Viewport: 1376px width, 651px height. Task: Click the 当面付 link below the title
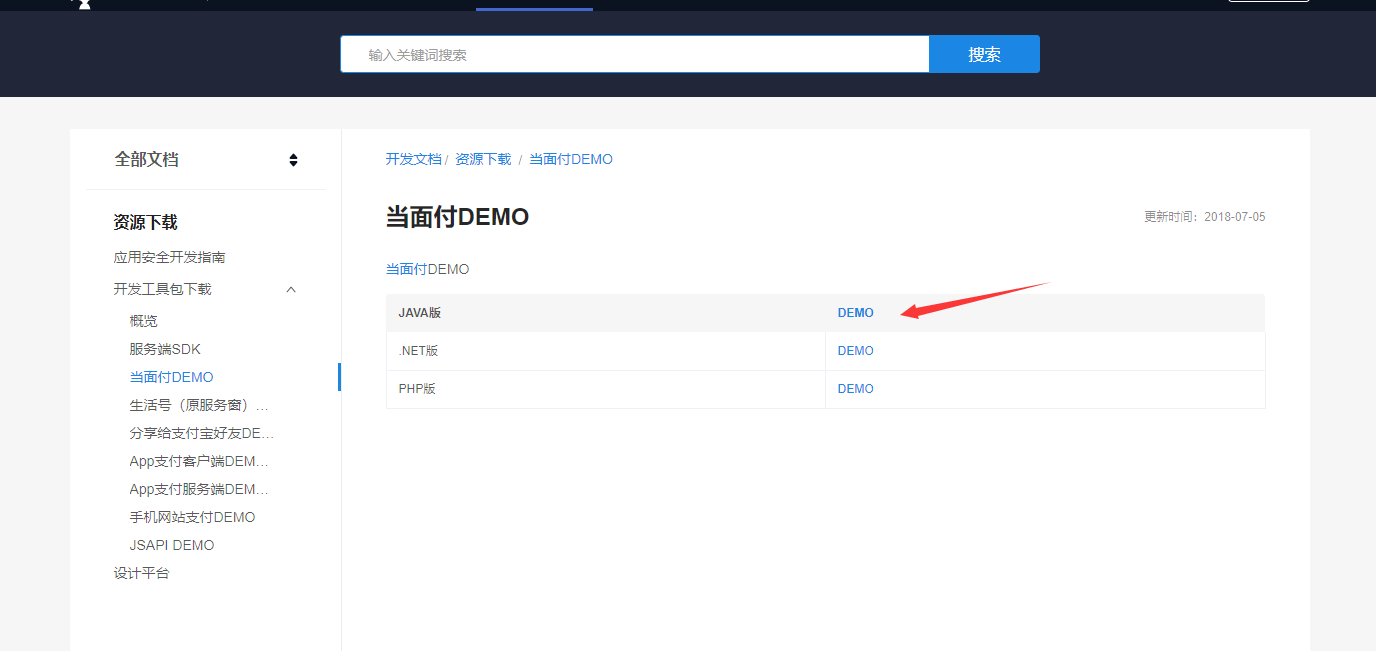pyautogui.click(x=406, y=269)
